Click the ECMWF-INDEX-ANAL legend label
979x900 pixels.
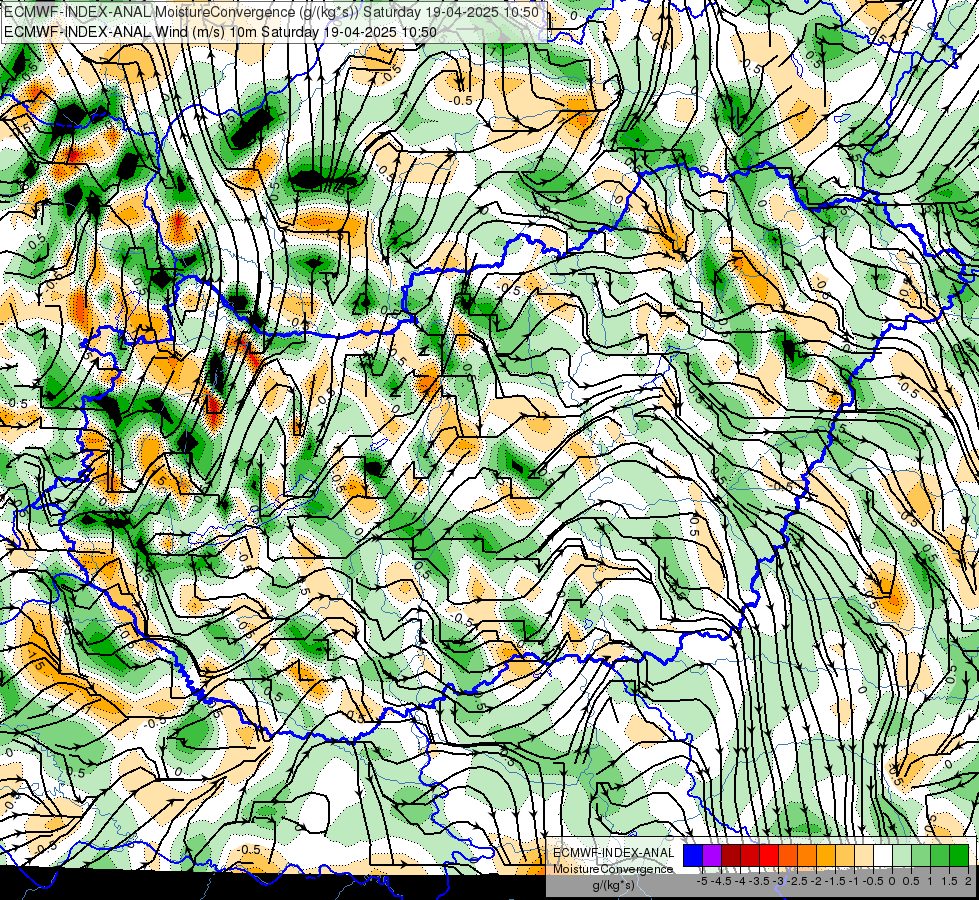[x=614, y=853]
